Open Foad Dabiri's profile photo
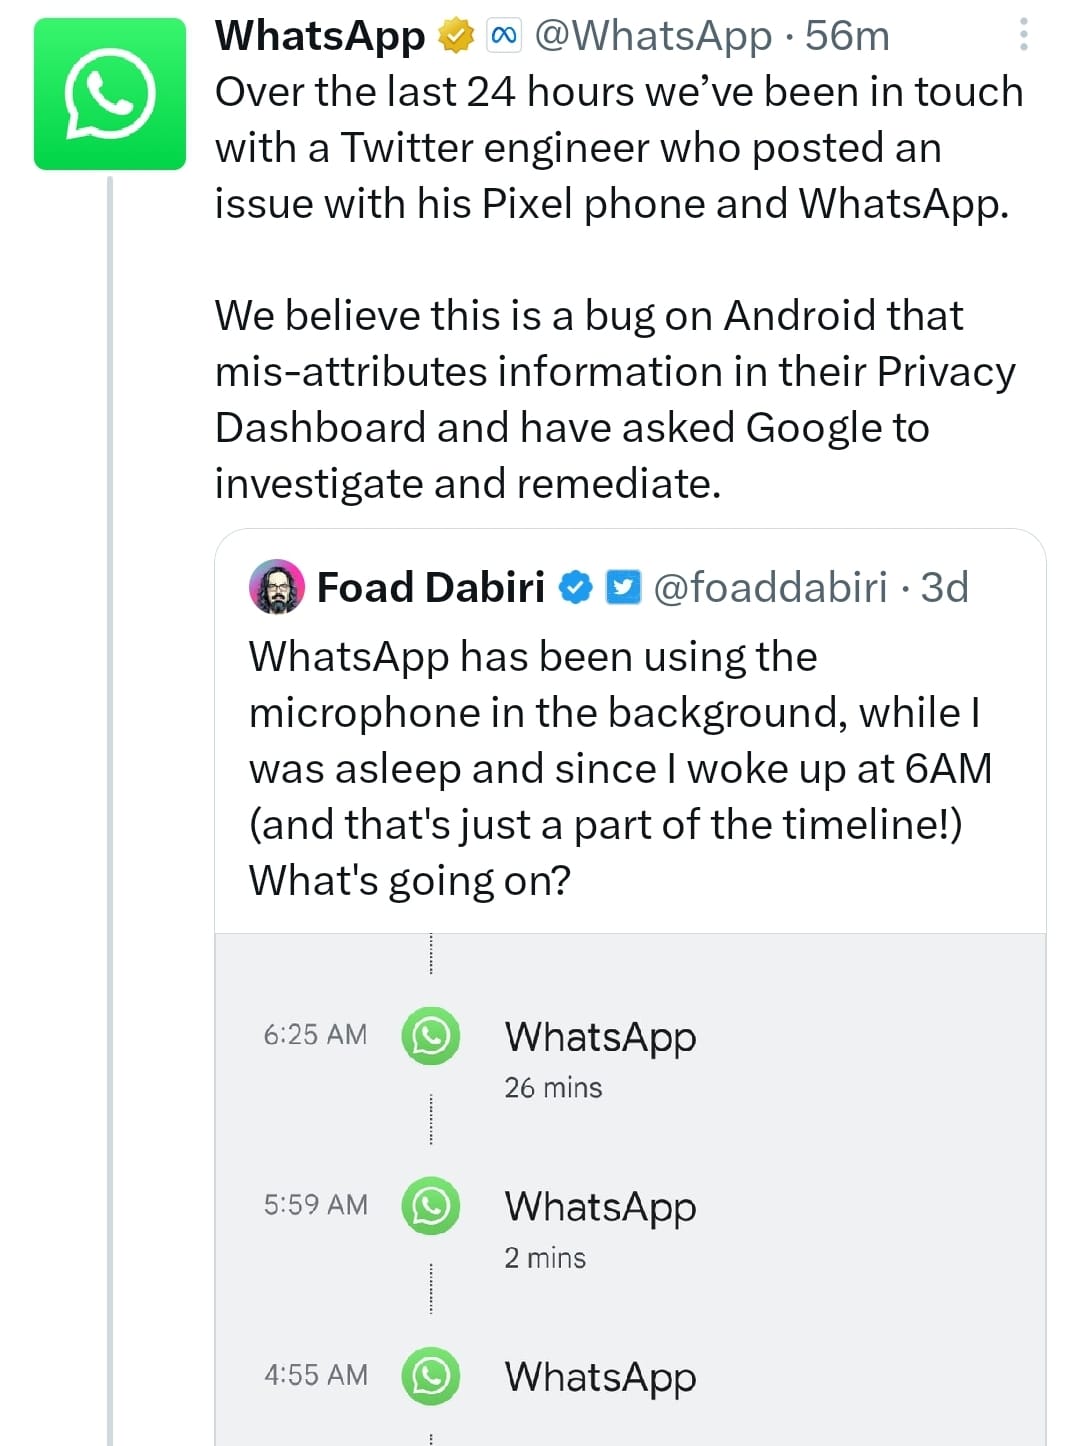The width and height of the screenshot is (1080, 1446). [276, 587]
